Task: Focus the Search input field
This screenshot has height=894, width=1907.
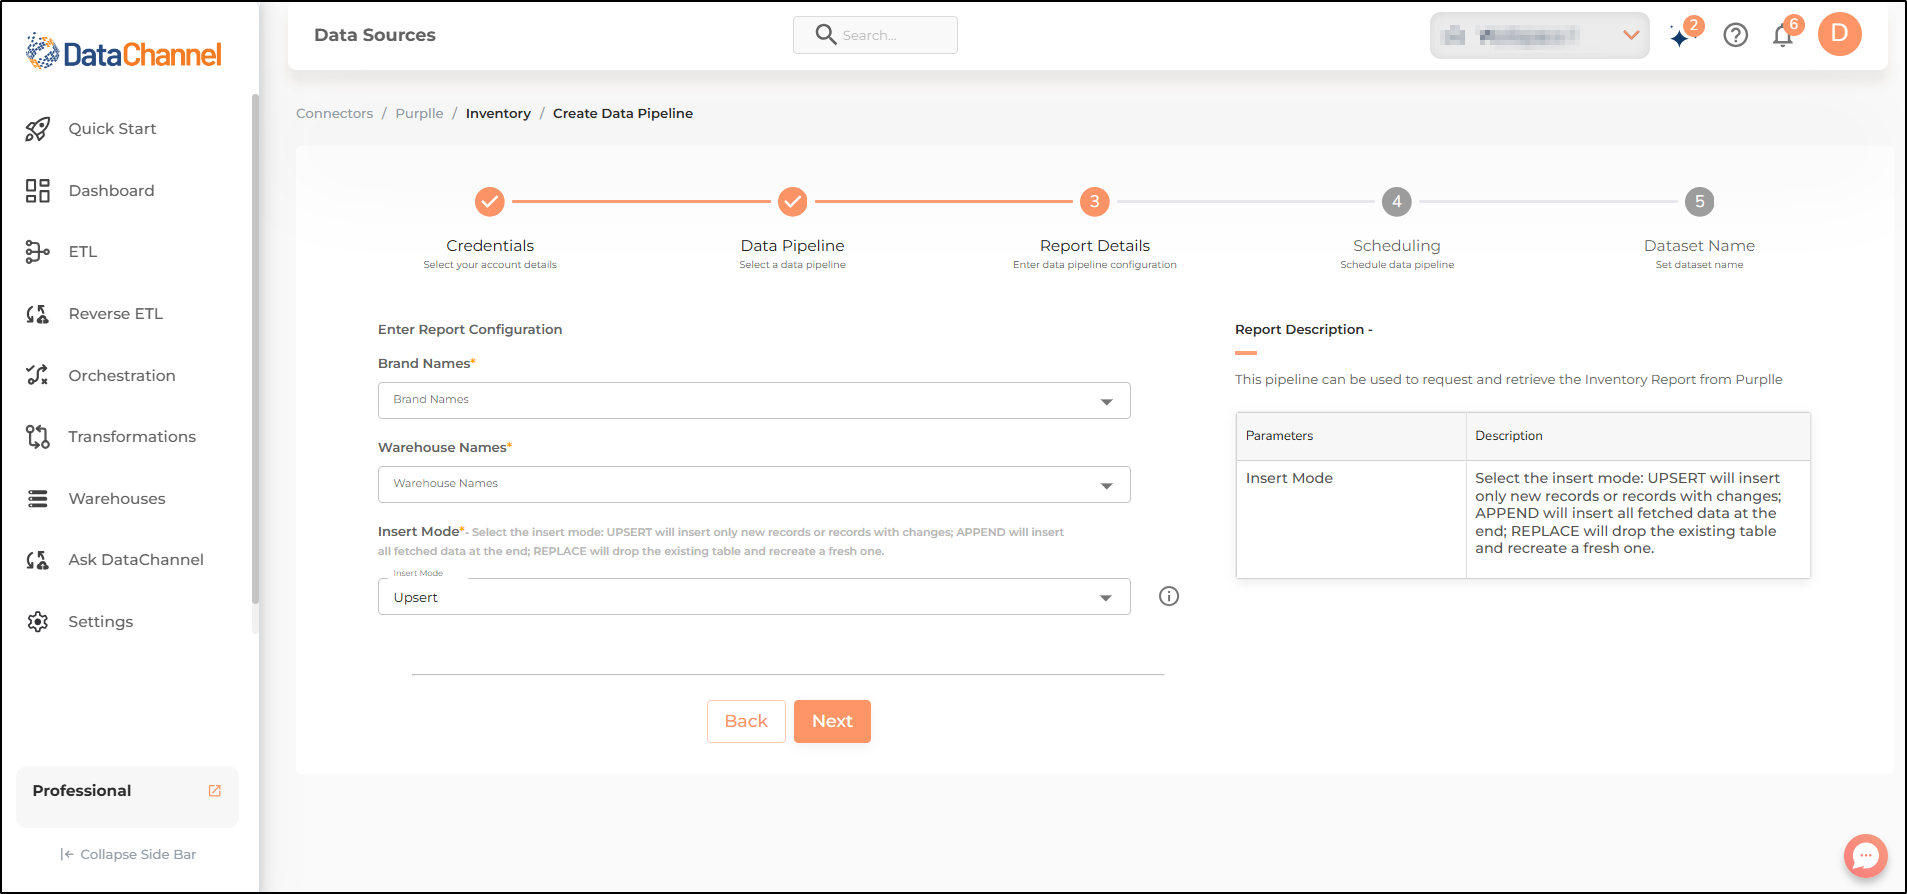Action: [x=875, y=35]
